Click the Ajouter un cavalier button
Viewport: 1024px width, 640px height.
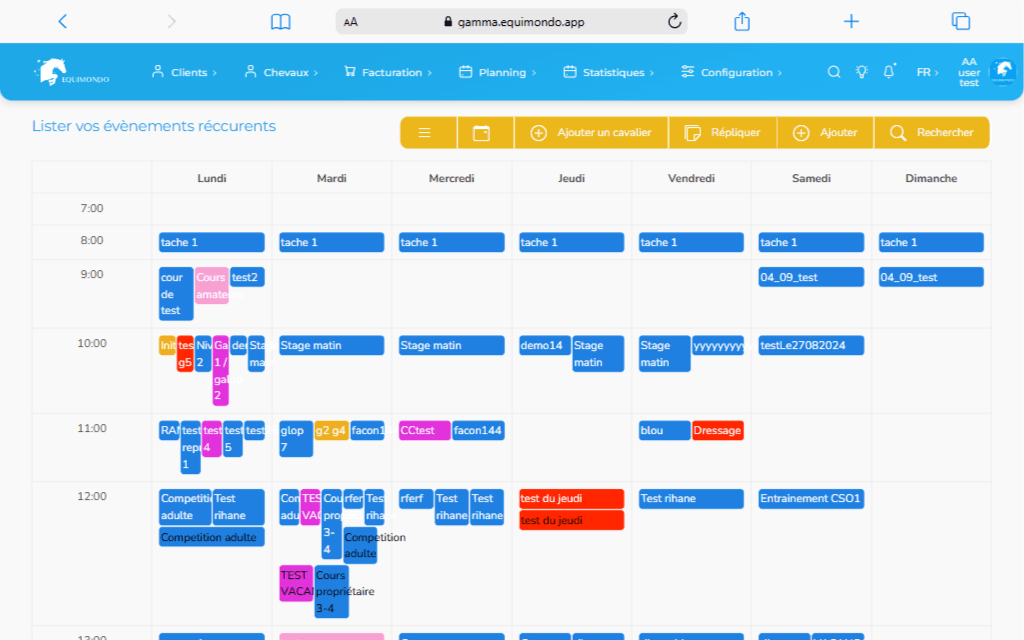590,133
